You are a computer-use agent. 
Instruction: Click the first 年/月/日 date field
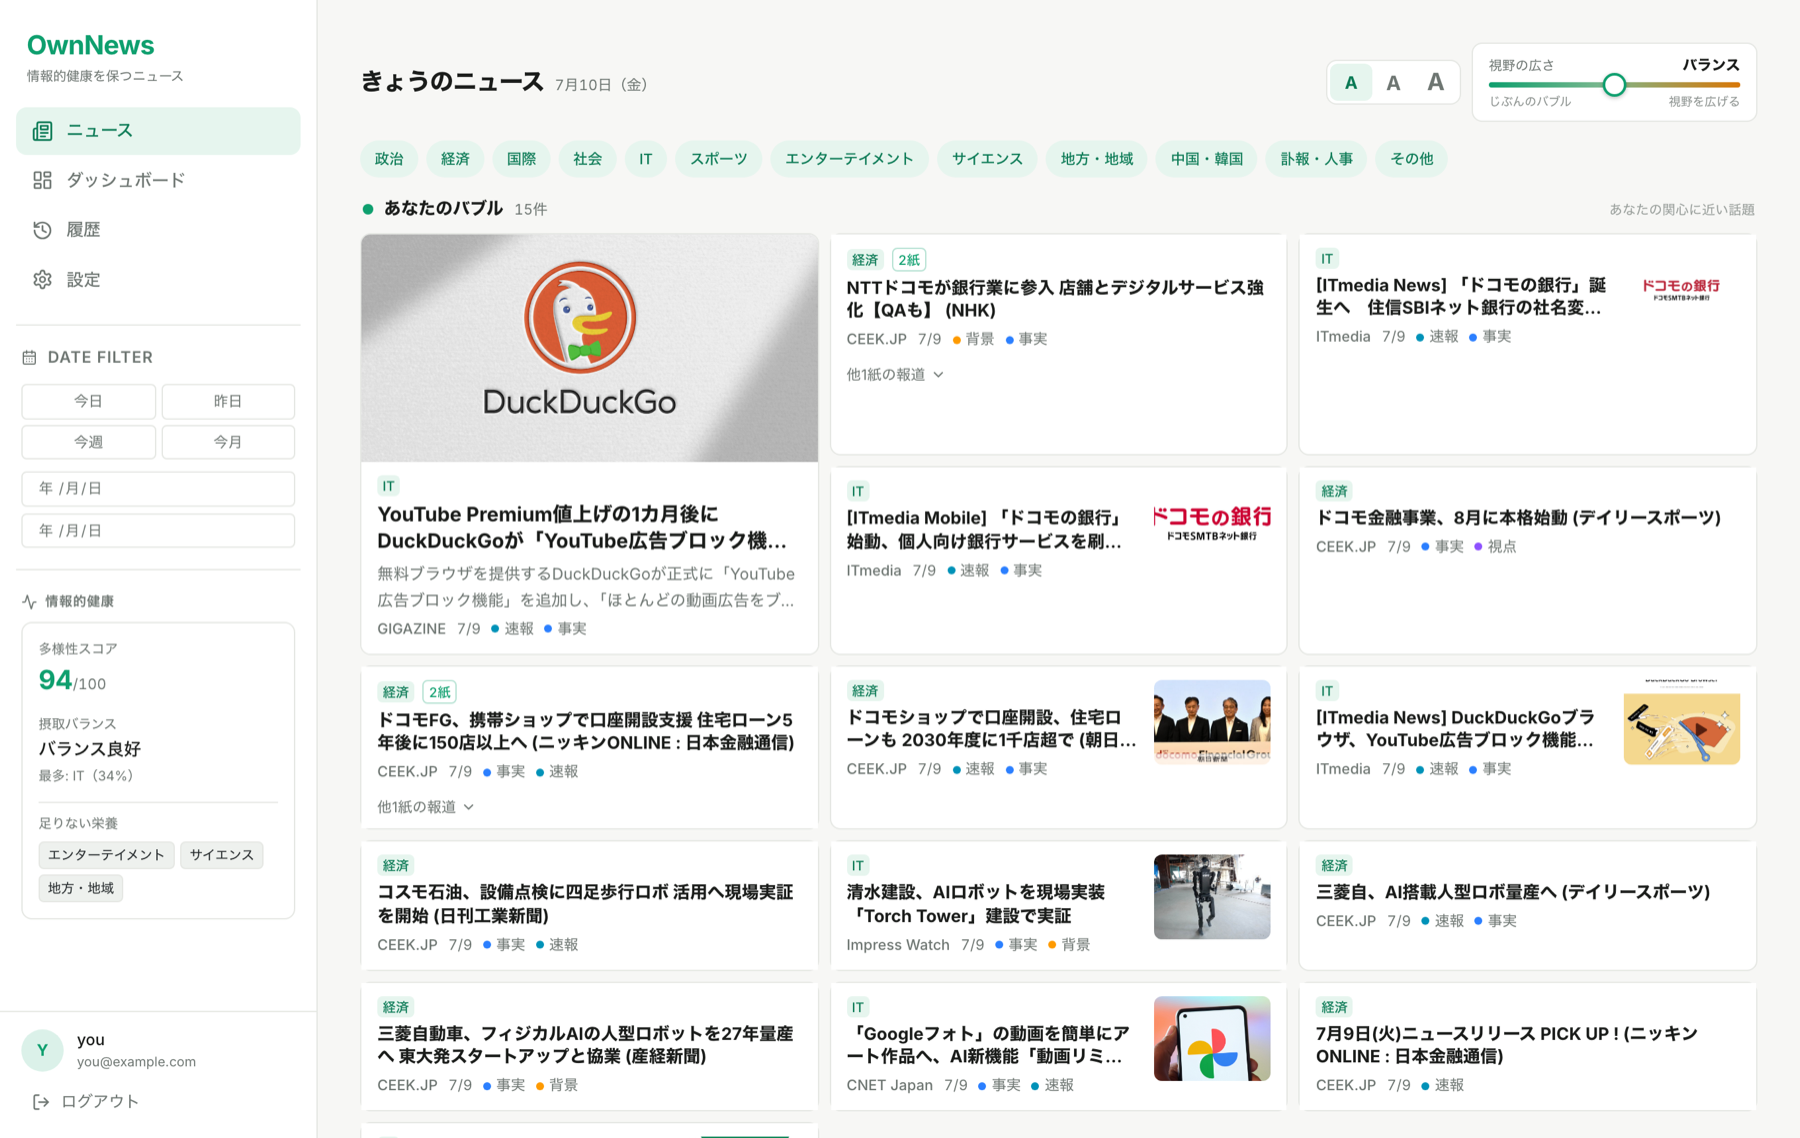click(158, 489)
